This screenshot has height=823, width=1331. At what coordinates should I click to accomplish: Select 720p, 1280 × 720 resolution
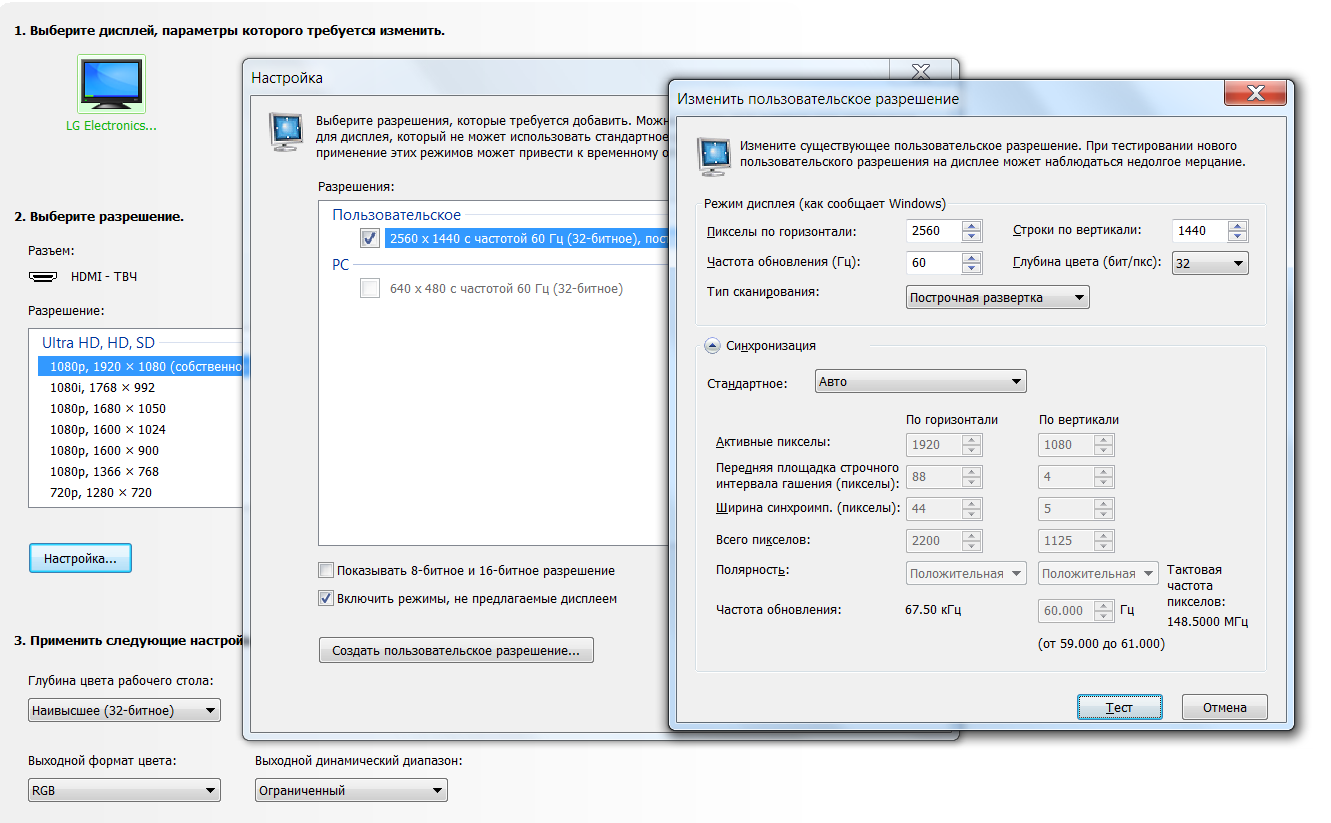tap(101, 492)
